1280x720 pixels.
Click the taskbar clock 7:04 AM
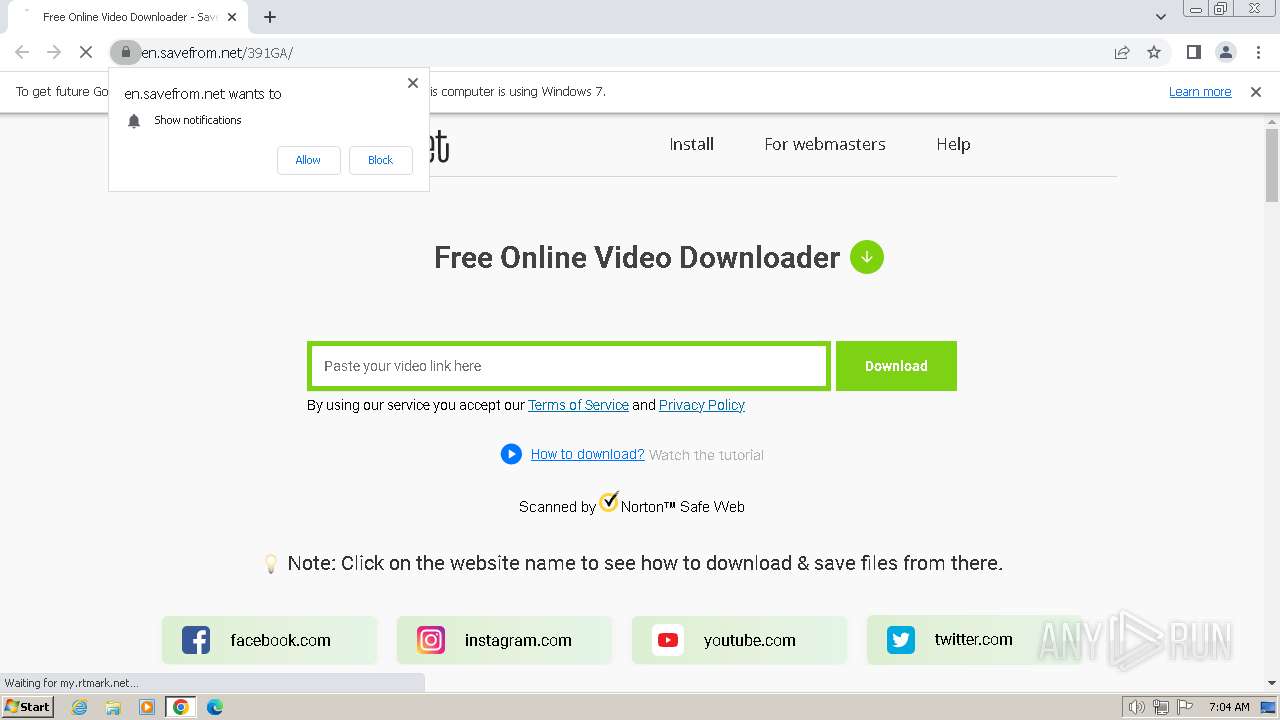(x=1229, y=707)
